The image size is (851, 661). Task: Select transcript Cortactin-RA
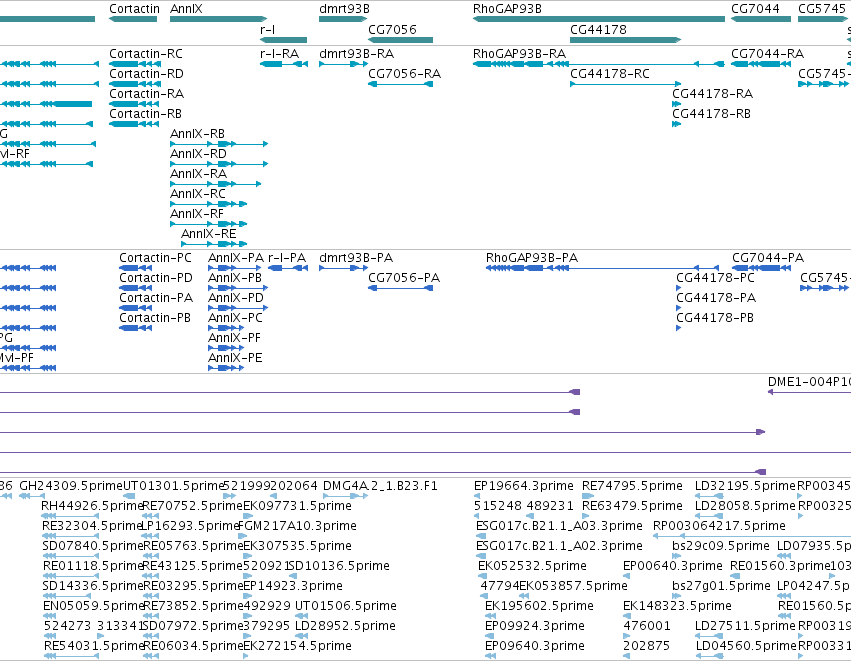click(x=135, y=104)
